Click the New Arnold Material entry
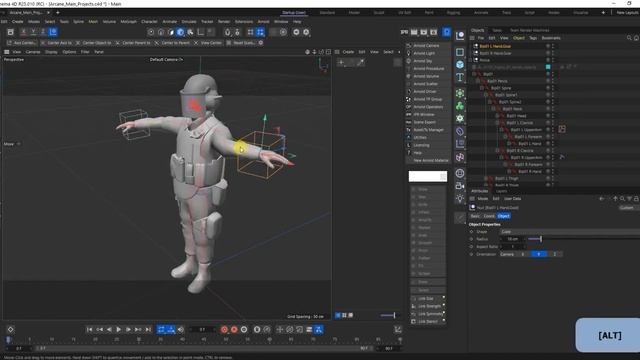640x360 pixels. [430, 160]
